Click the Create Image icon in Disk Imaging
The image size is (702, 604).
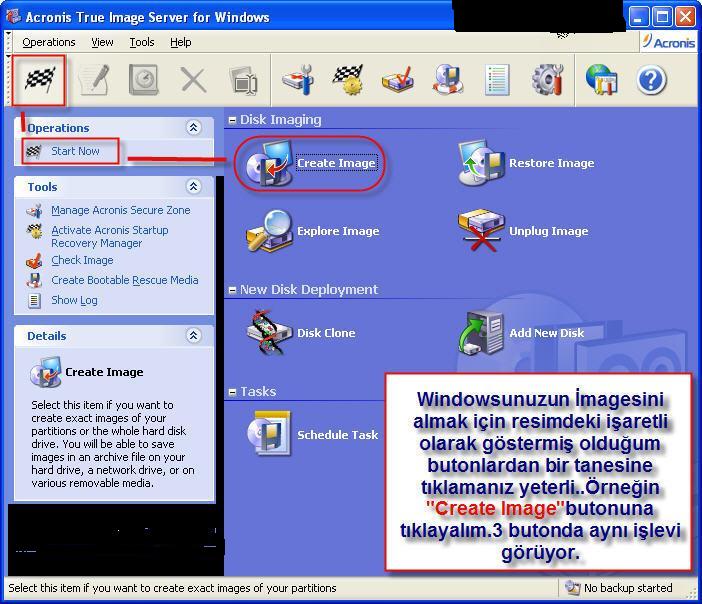(x=268, y=163)
